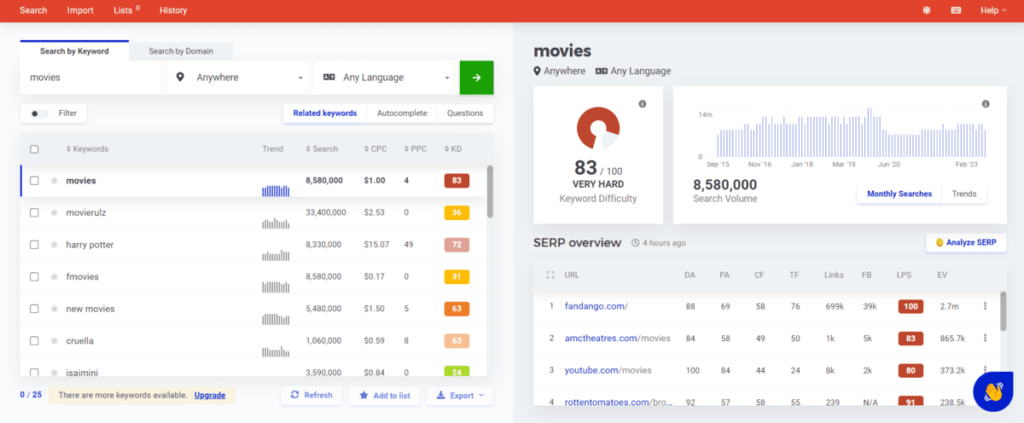Screen dimensions: 1024x423
Task: Click the Analyze SERP button
Action: 966,243
